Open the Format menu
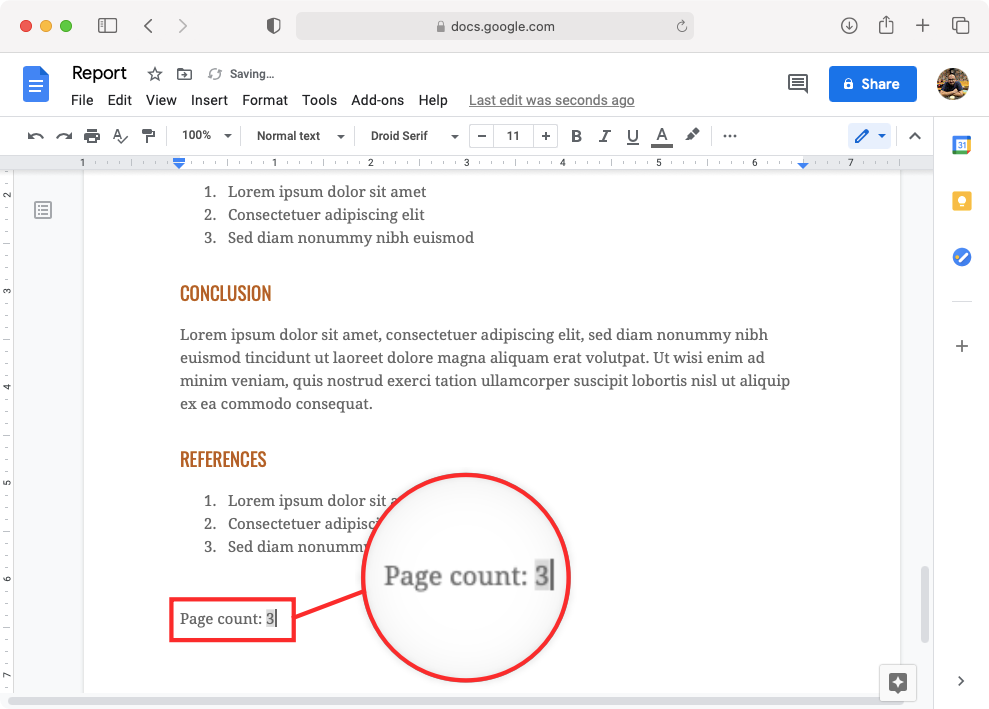 click(x=264, y=100)
